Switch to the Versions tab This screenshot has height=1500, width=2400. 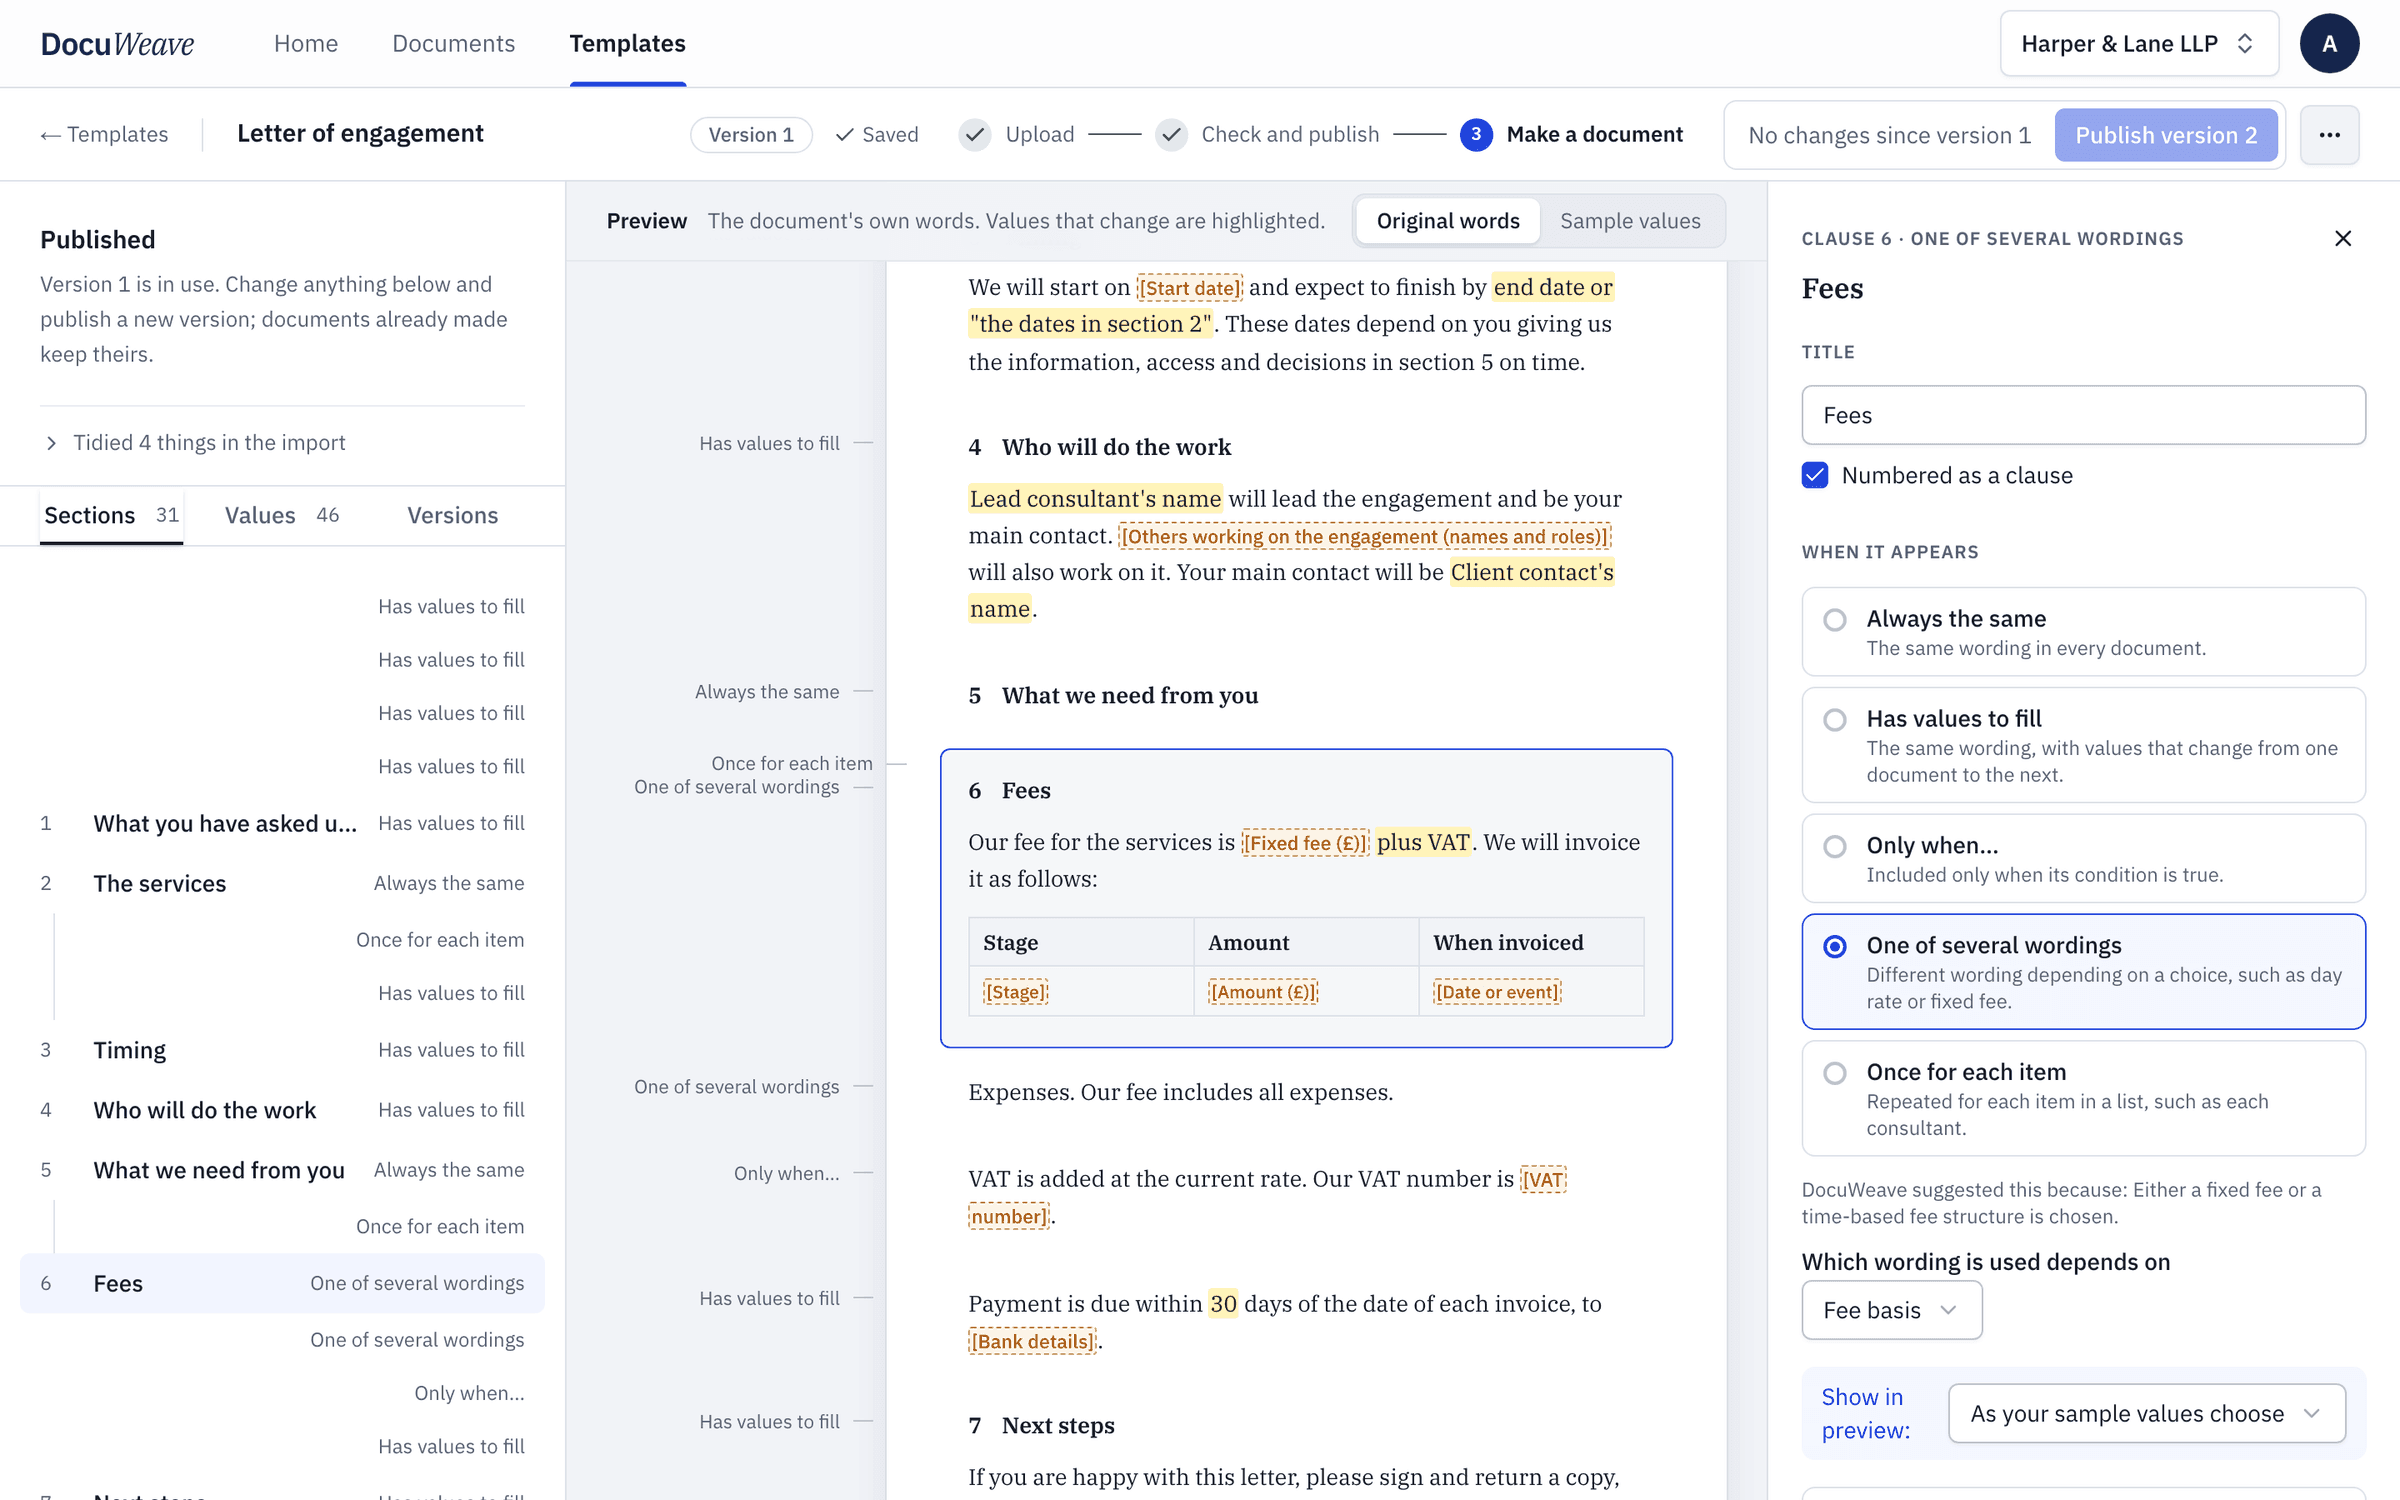click(x=452, y=515)
